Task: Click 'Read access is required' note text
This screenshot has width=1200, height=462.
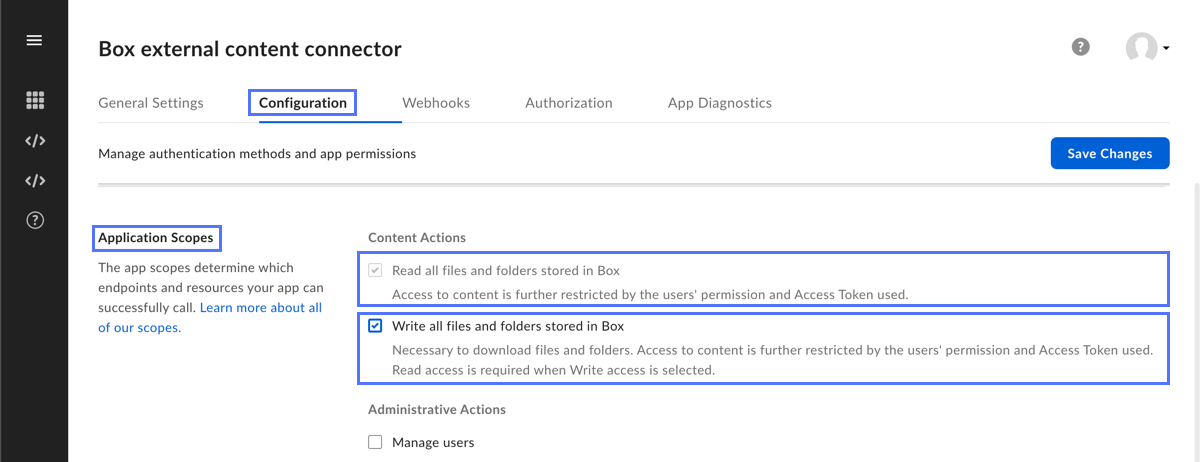Action: [x=553, y=370]
